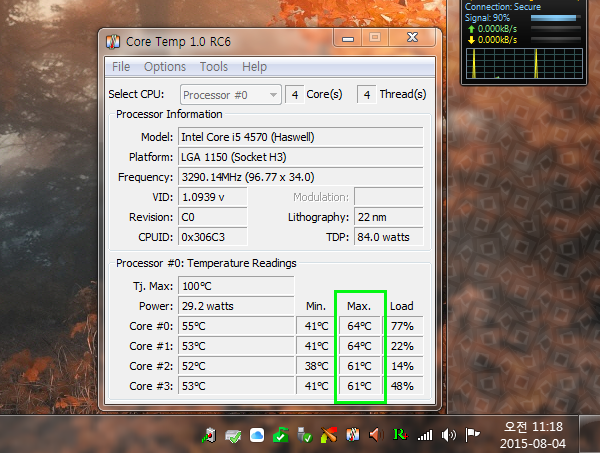Click the Core #2 minimum temperature 38°C

(x=316, y=366)
